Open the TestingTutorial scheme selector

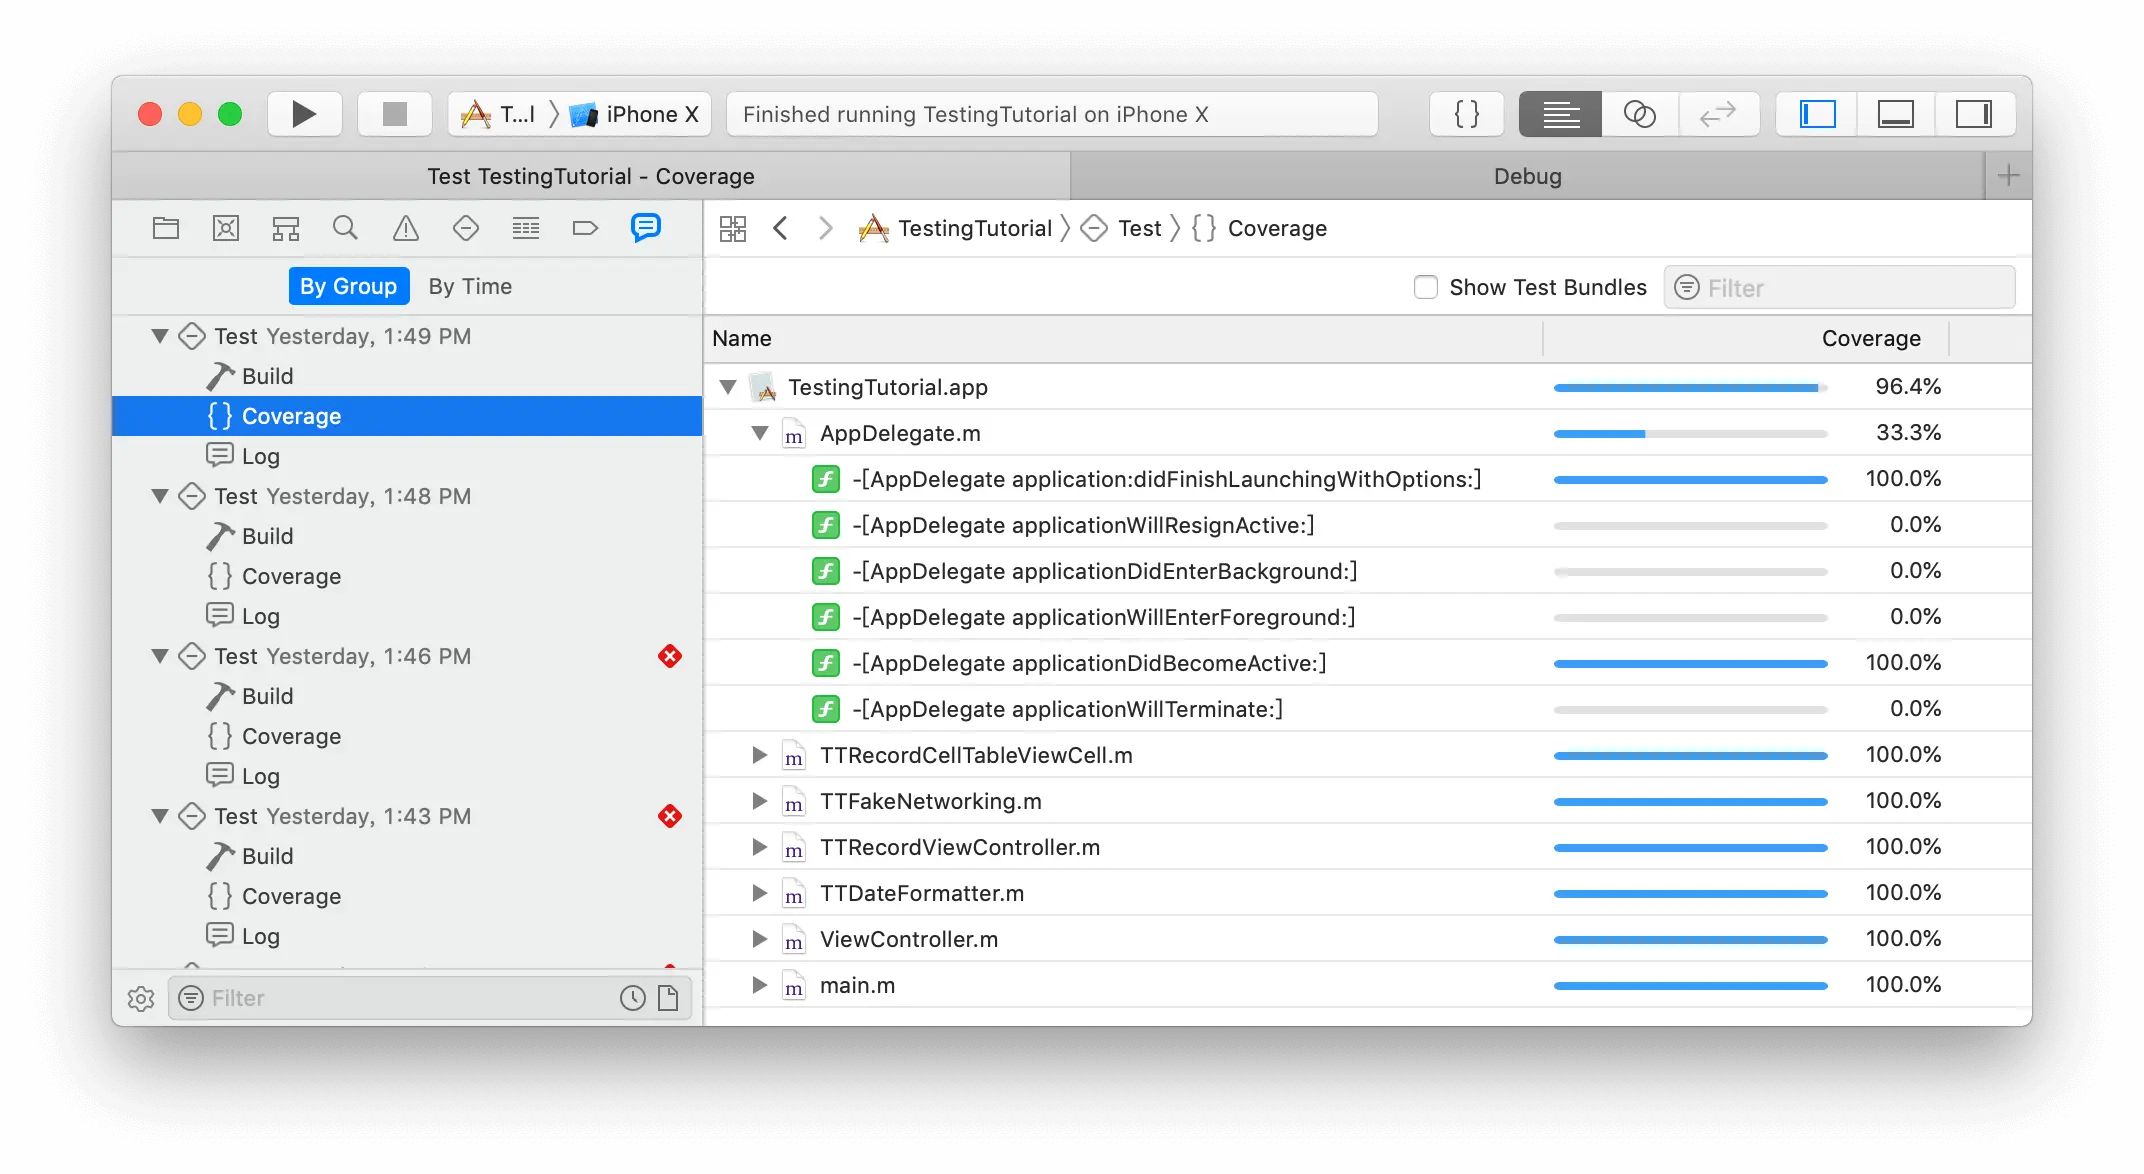(x=497, y=114)
